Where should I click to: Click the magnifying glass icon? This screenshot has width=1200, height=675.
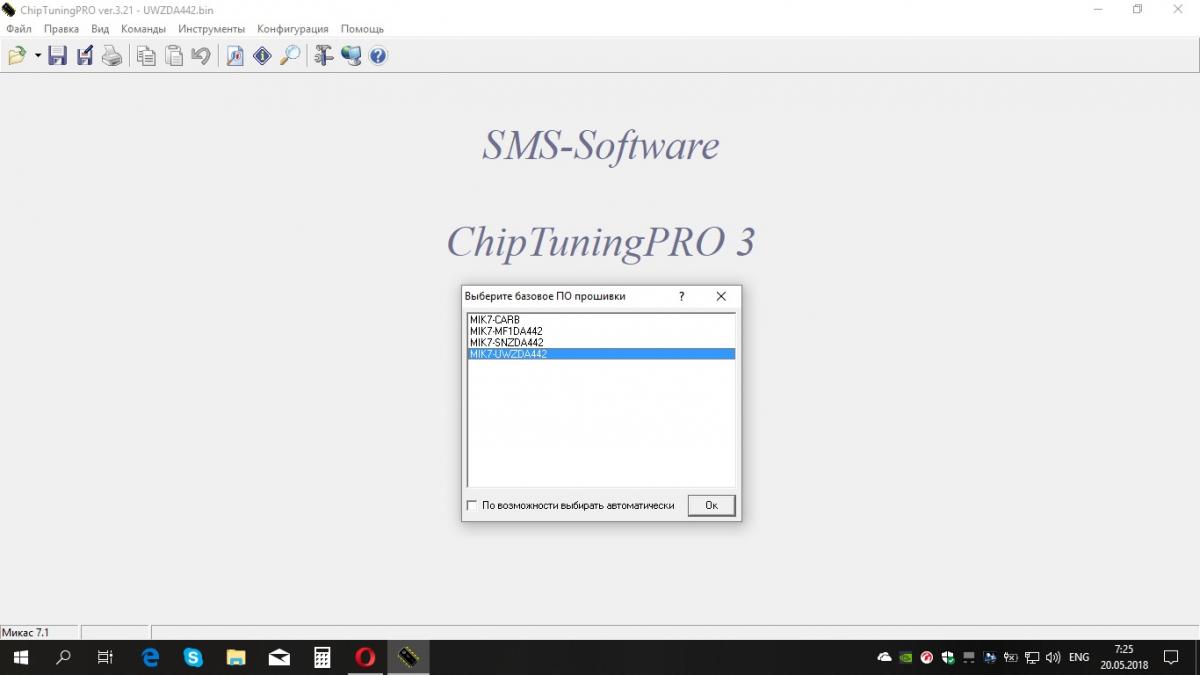[x=290, y=56]
